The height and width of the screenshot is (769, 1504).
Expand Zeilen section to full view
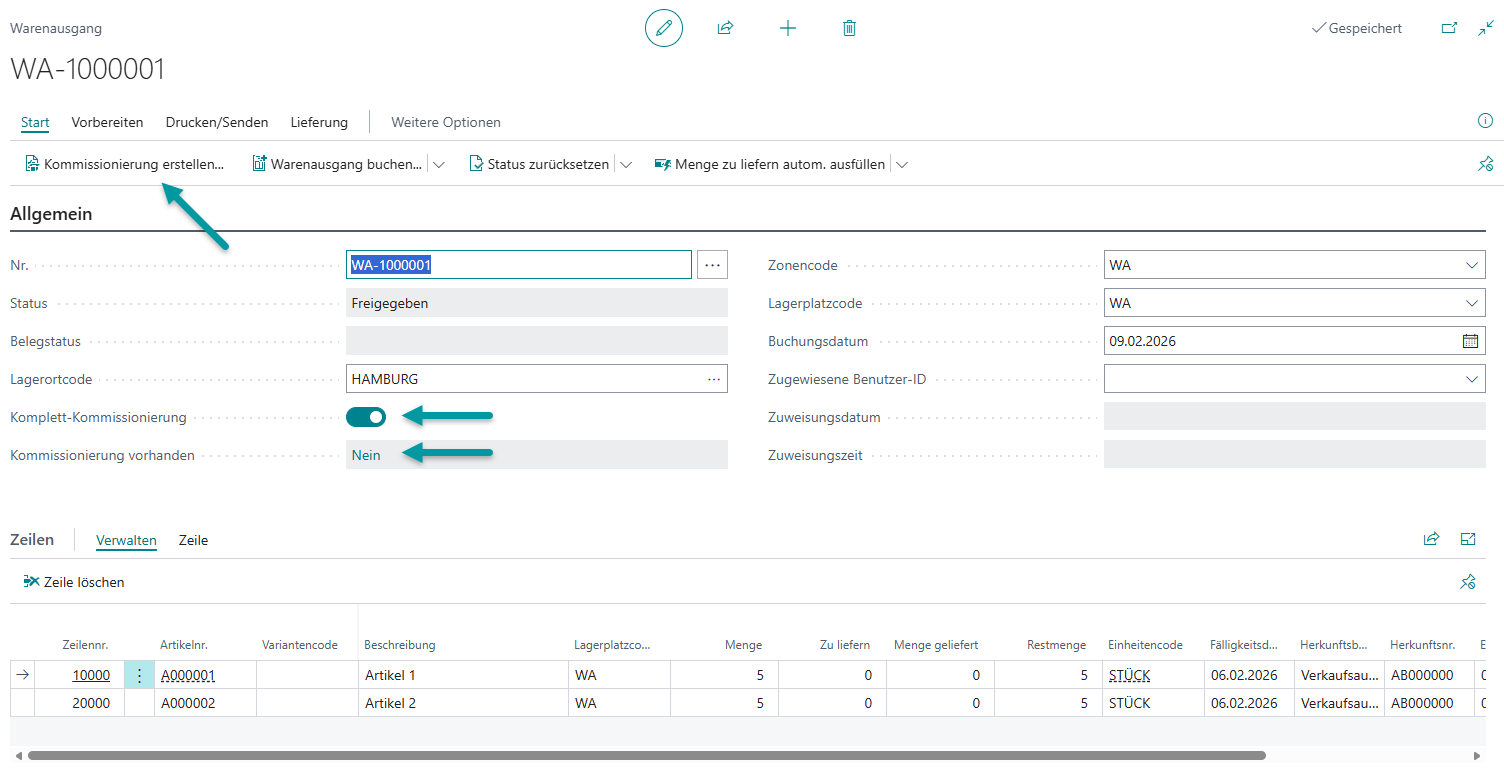(x=1468, y=539)
